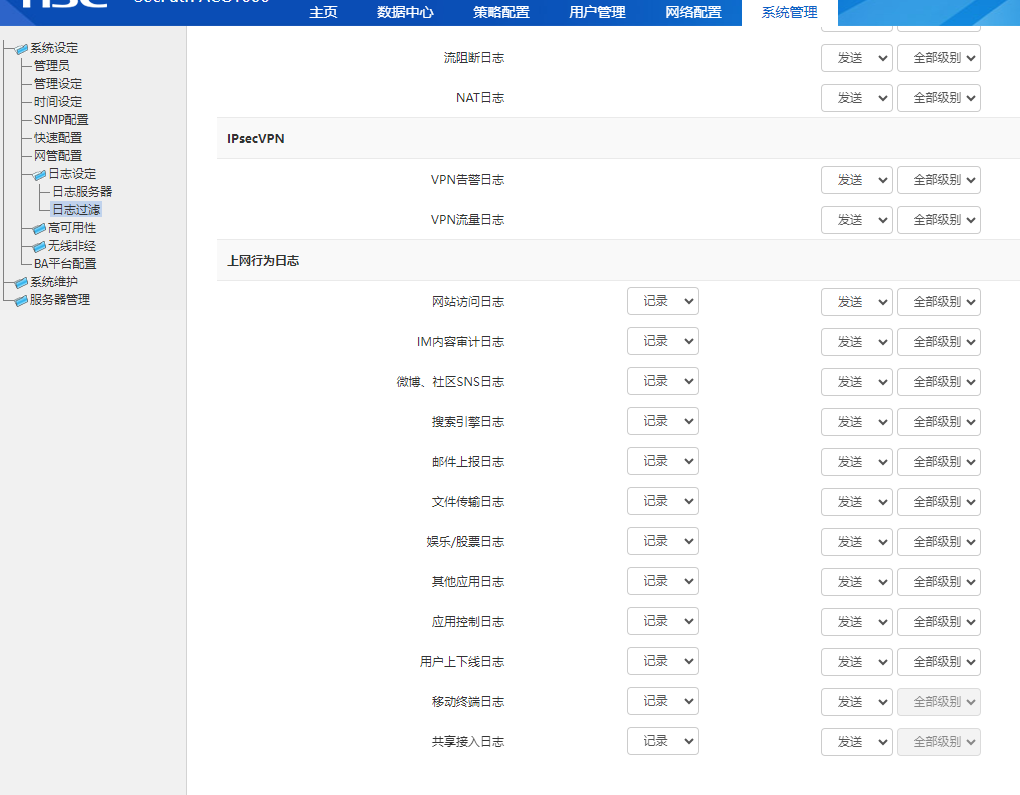Click the IPsecVPN section heading
The image size is (1020, 795).
click(x=256, y=139)
